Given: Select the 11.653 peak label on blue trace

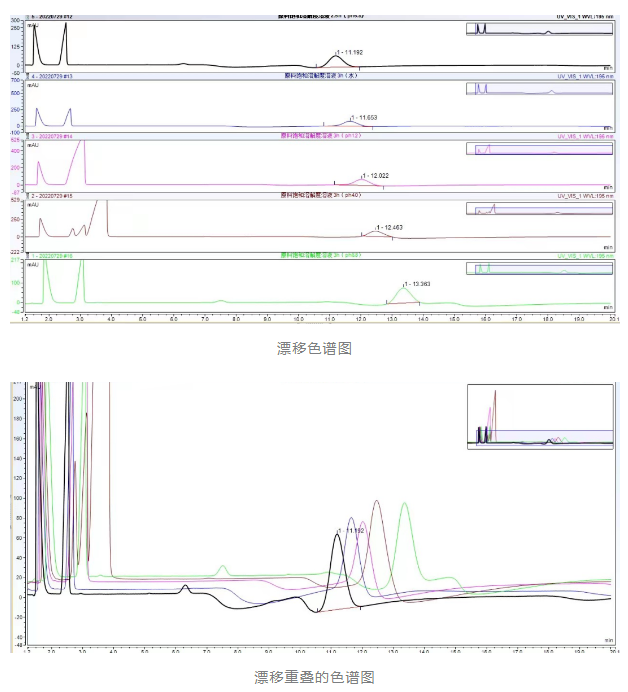Looking at the screenshot, I should (364, 117).
